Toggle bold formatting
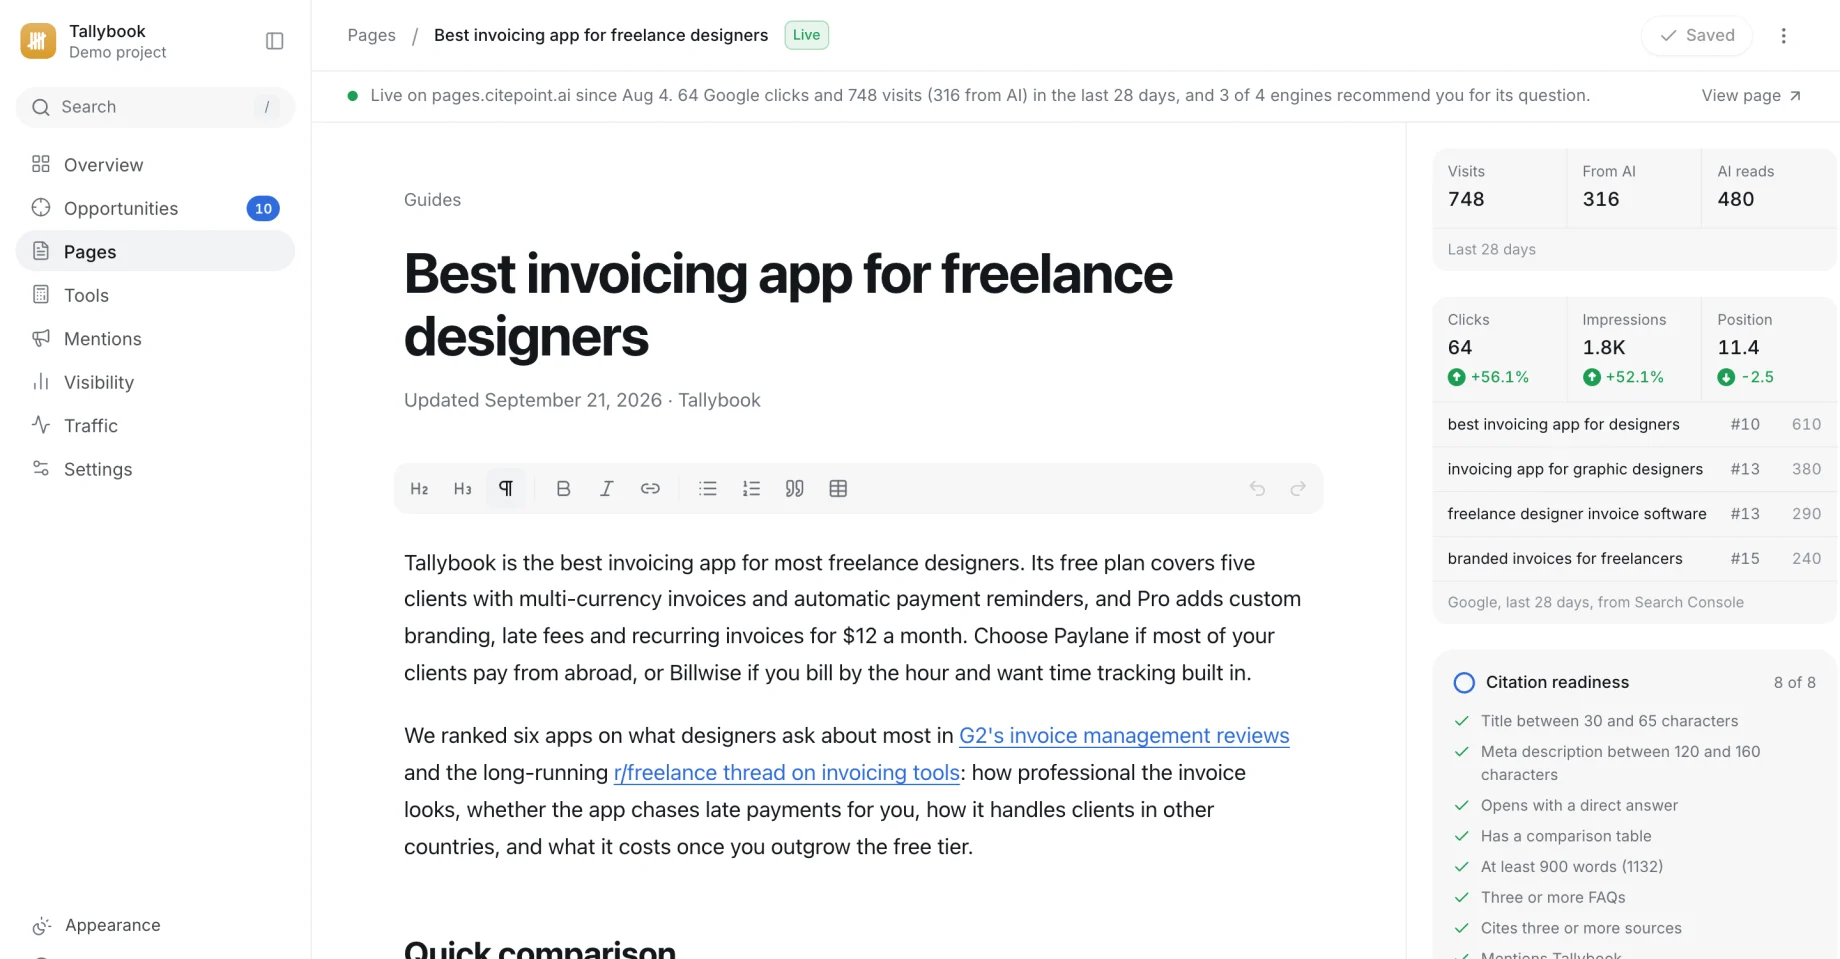The height and width of the screenshot is (959, 1840). click(x=563, y=489)
